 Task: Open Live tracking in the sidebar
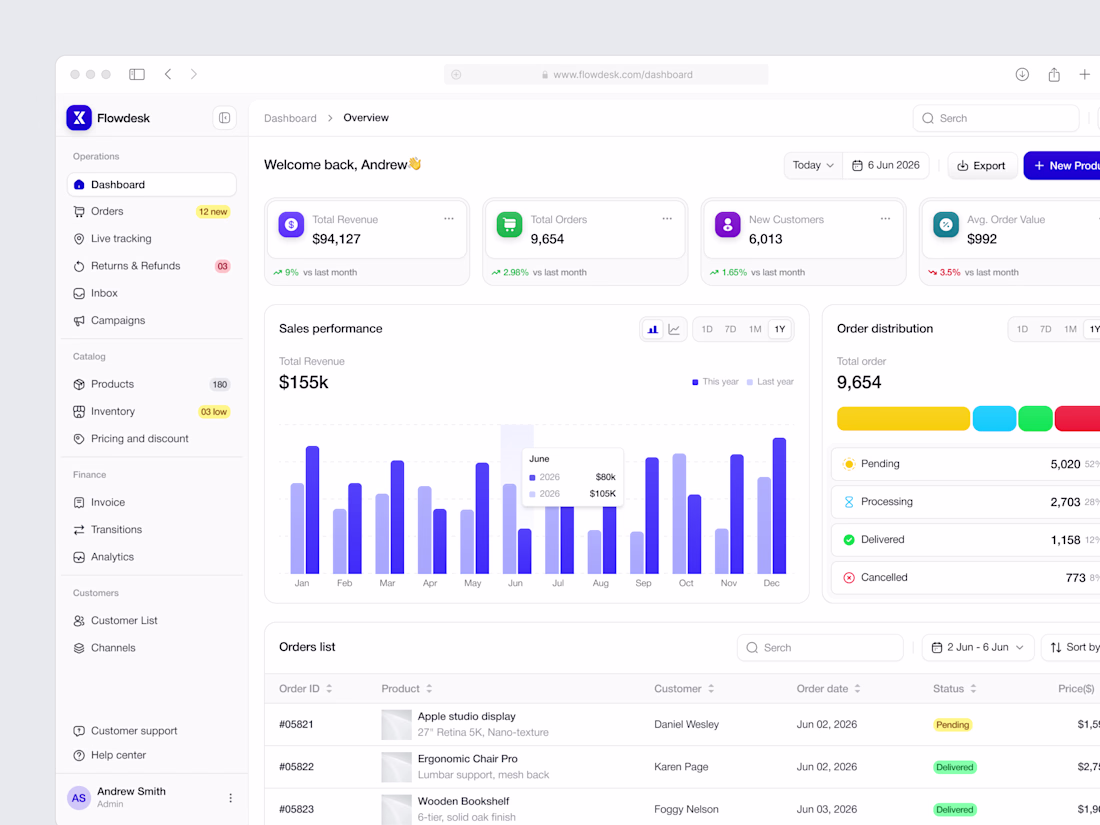(x=152, y=239)
